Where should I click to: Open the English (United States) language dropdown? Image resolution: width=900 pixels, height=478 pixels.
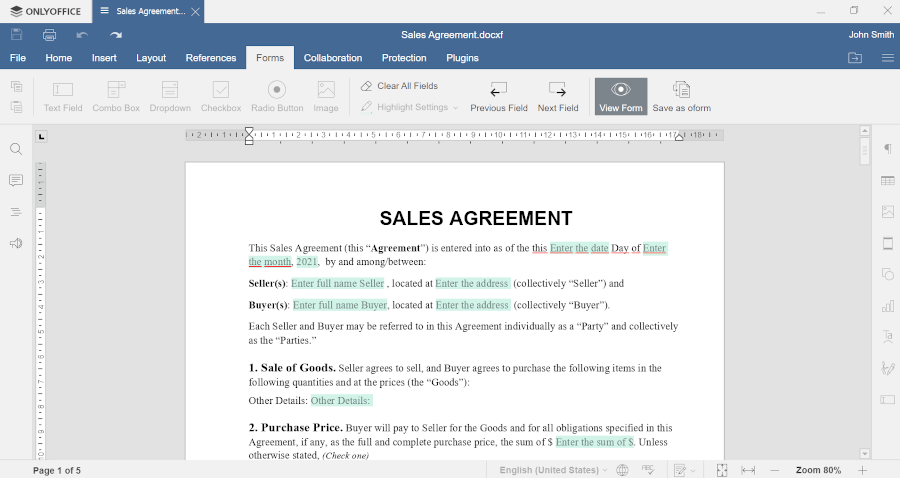click(552, 470)
